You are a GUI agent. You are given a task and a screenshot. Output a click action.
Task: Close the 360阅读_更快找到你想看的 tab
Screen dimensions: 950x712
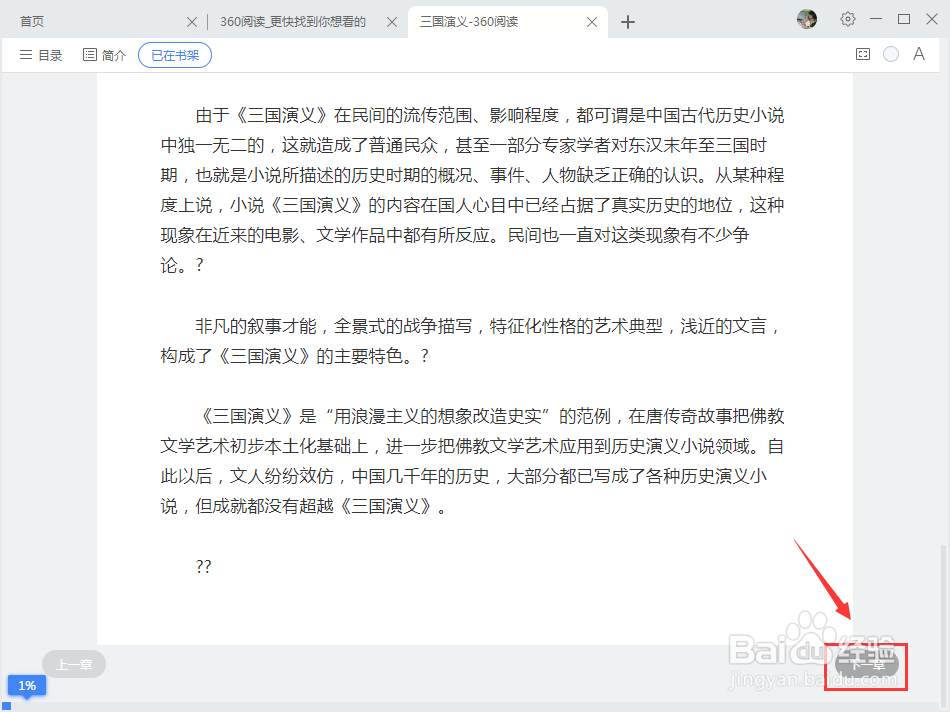pos(391,20)
